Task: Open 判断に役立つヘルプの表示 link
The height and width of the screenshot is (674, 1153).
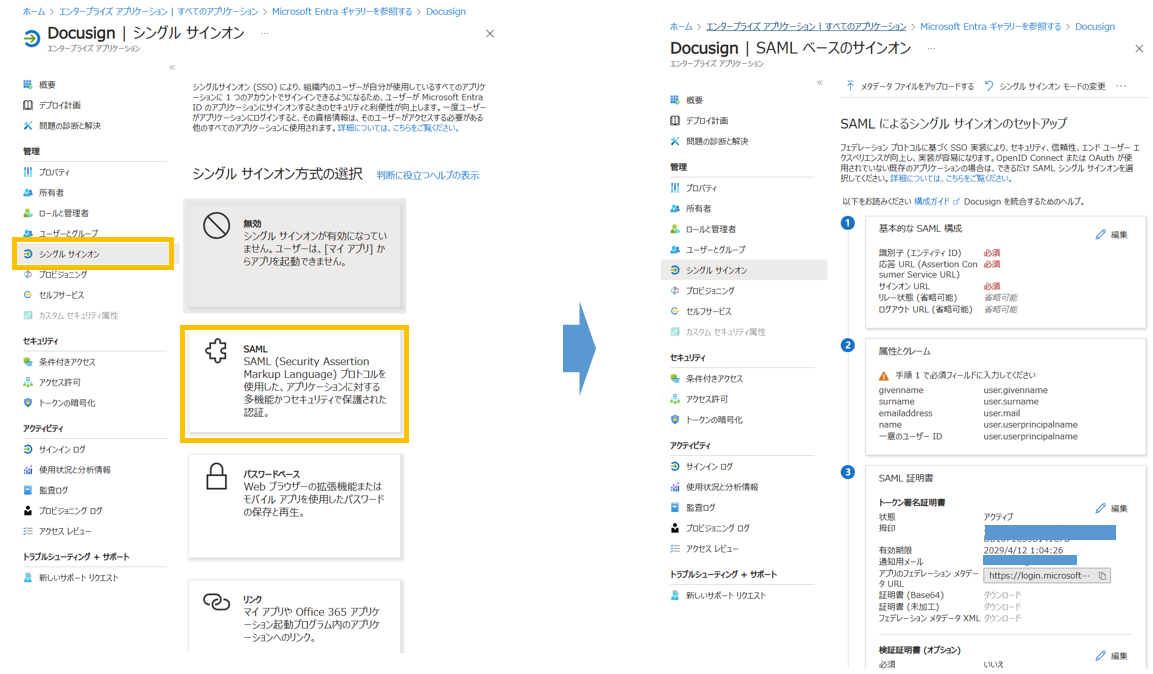Action: pos(427,175)
